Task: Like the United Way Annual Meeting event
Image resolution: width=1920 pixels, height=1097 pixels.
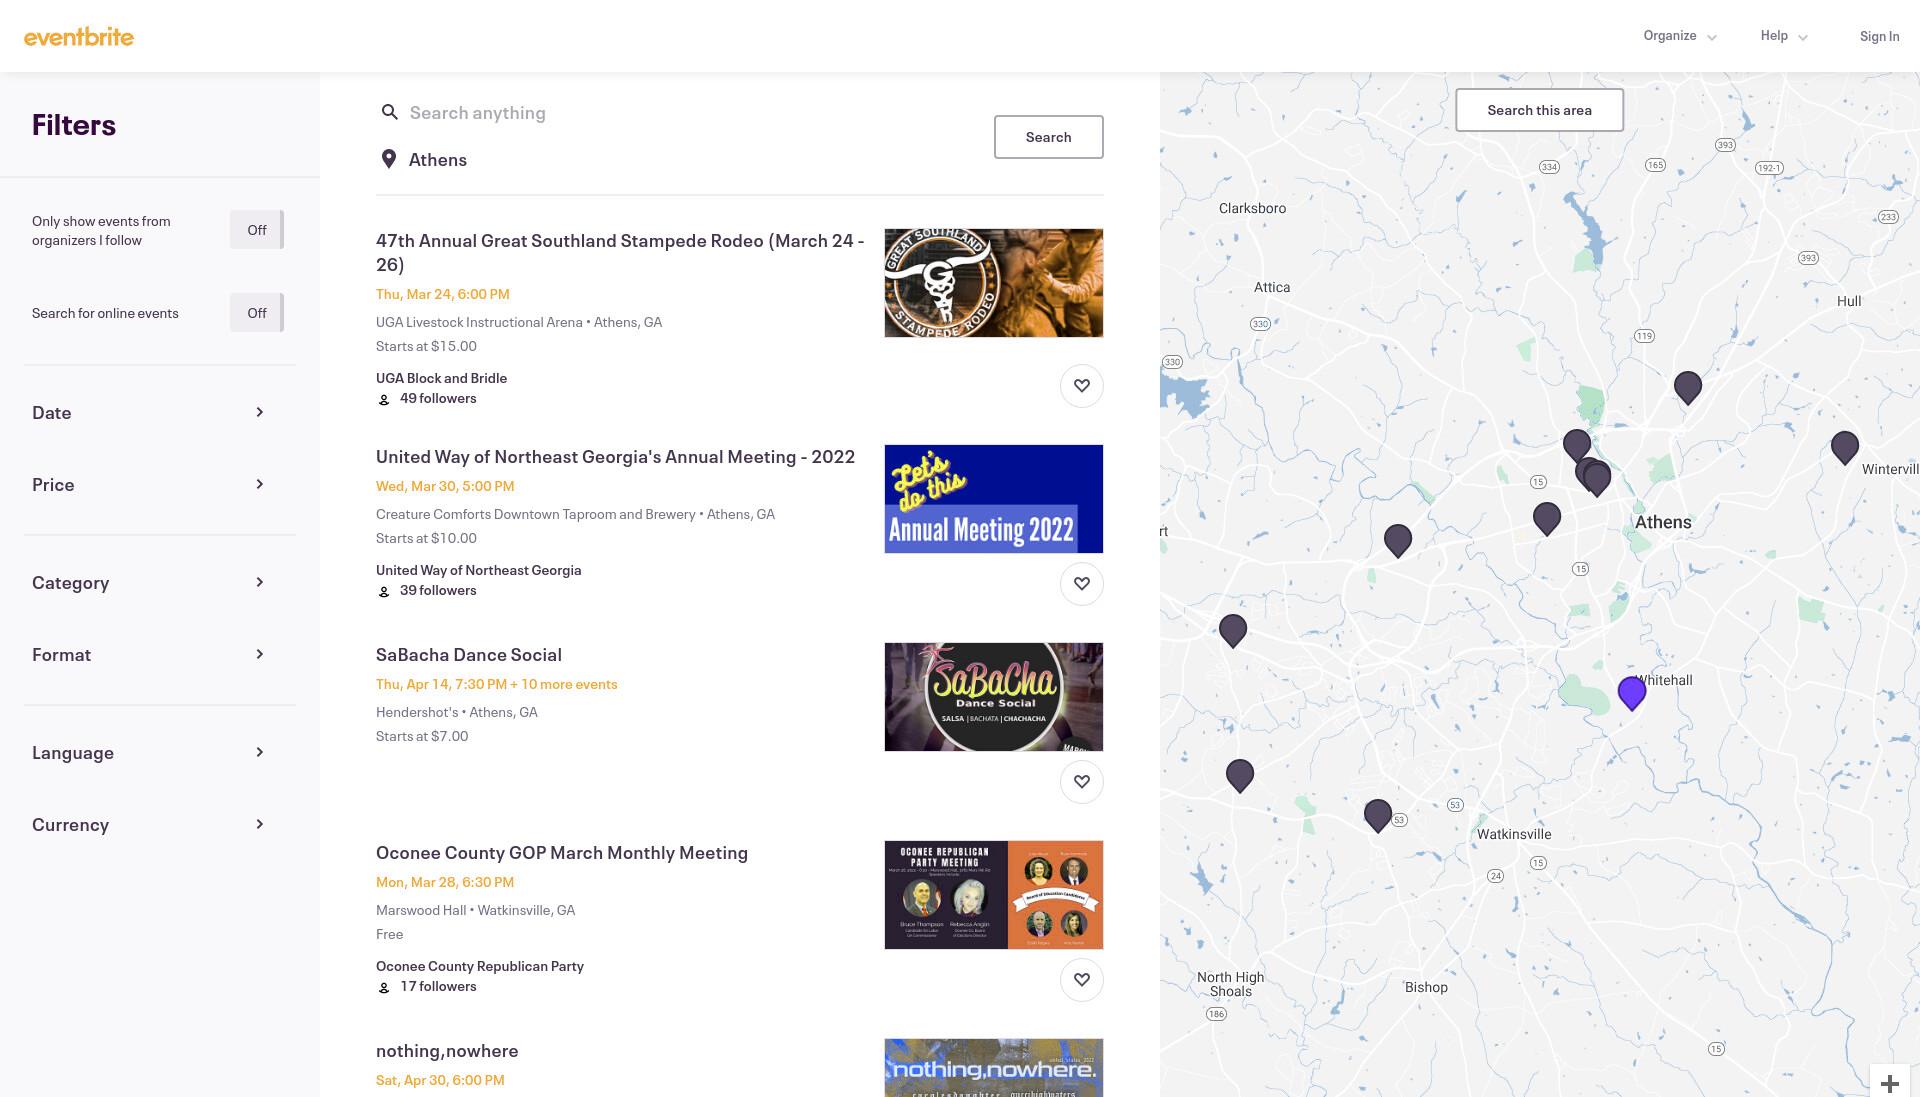Action: pos(1081,584)
